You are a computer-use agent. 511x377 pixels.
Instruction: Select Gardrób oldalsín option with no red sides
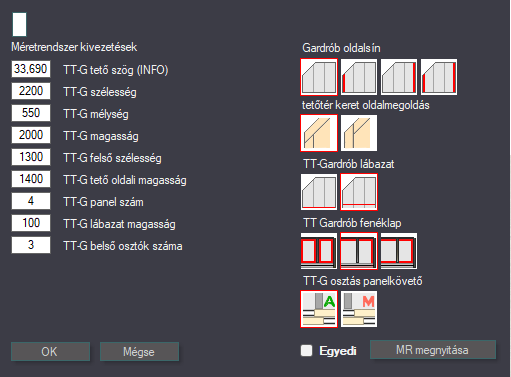coord(319,77)
